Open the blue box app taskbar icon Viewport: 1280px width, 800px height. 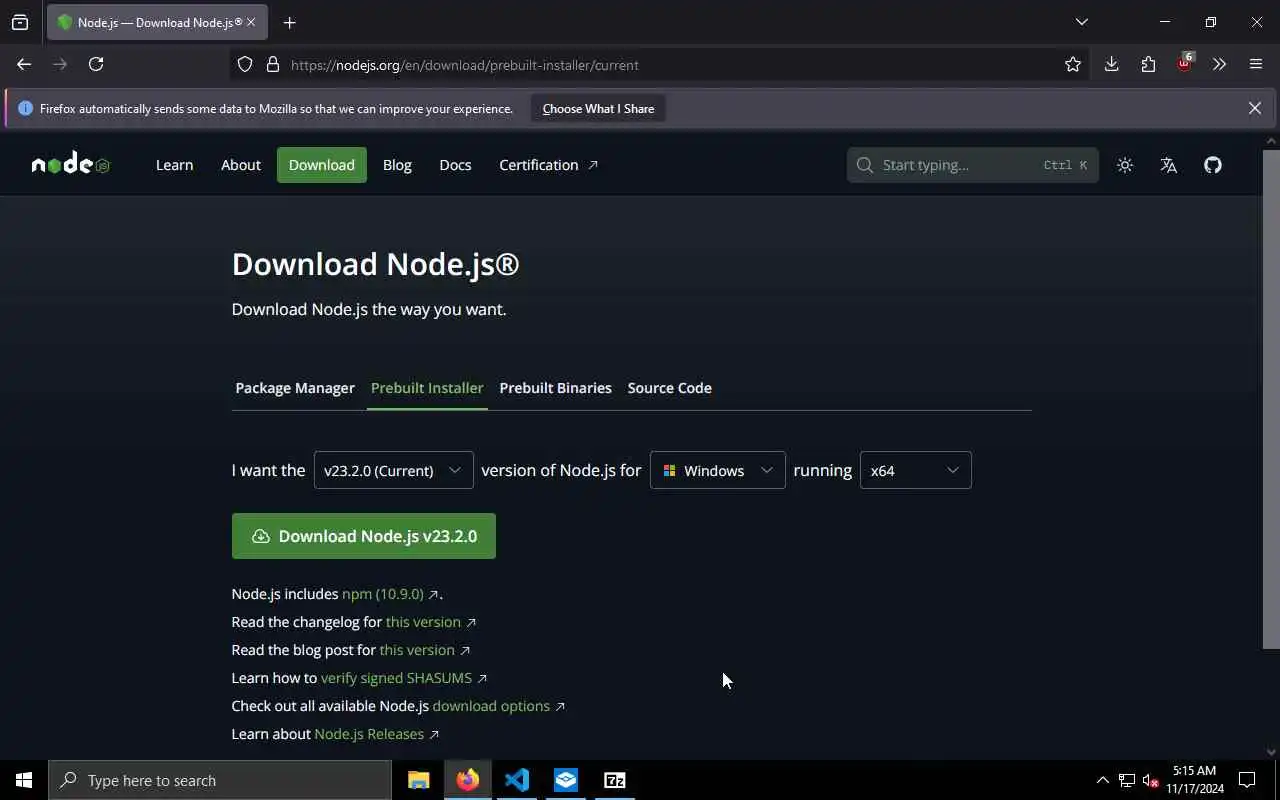coord(566,780)
